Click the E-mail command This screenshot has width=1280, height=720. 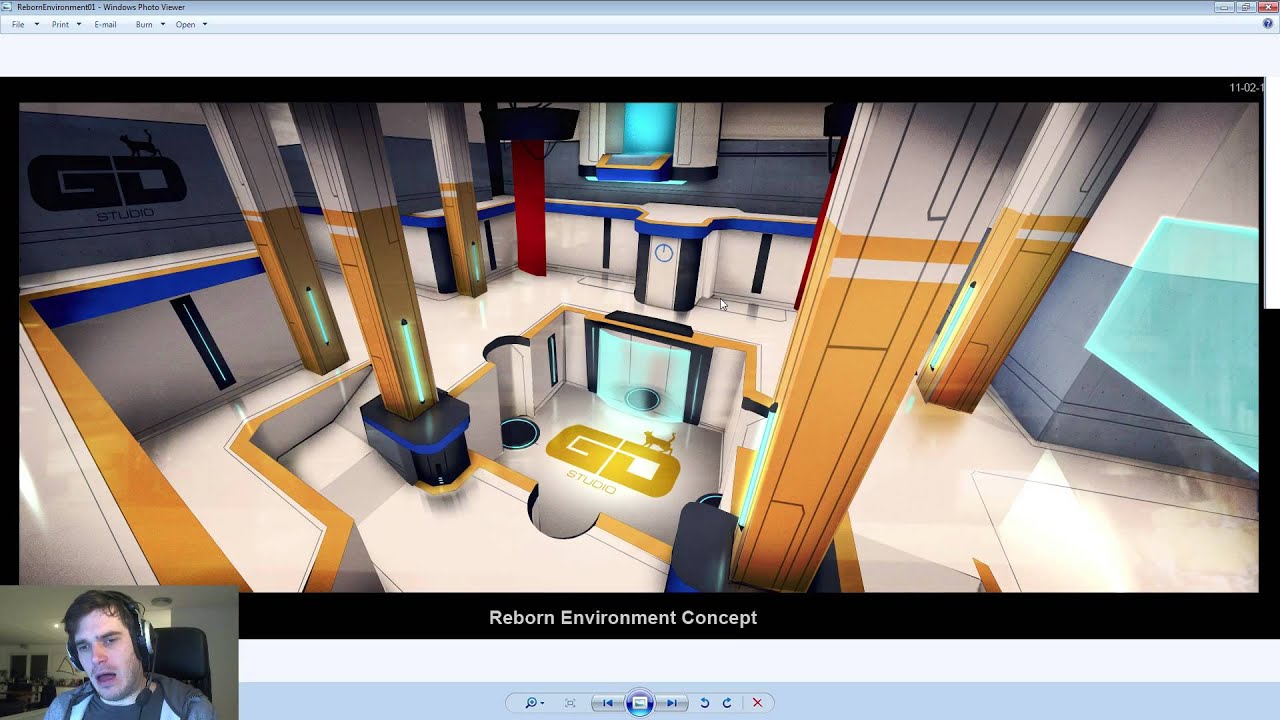tap(105, 24)
